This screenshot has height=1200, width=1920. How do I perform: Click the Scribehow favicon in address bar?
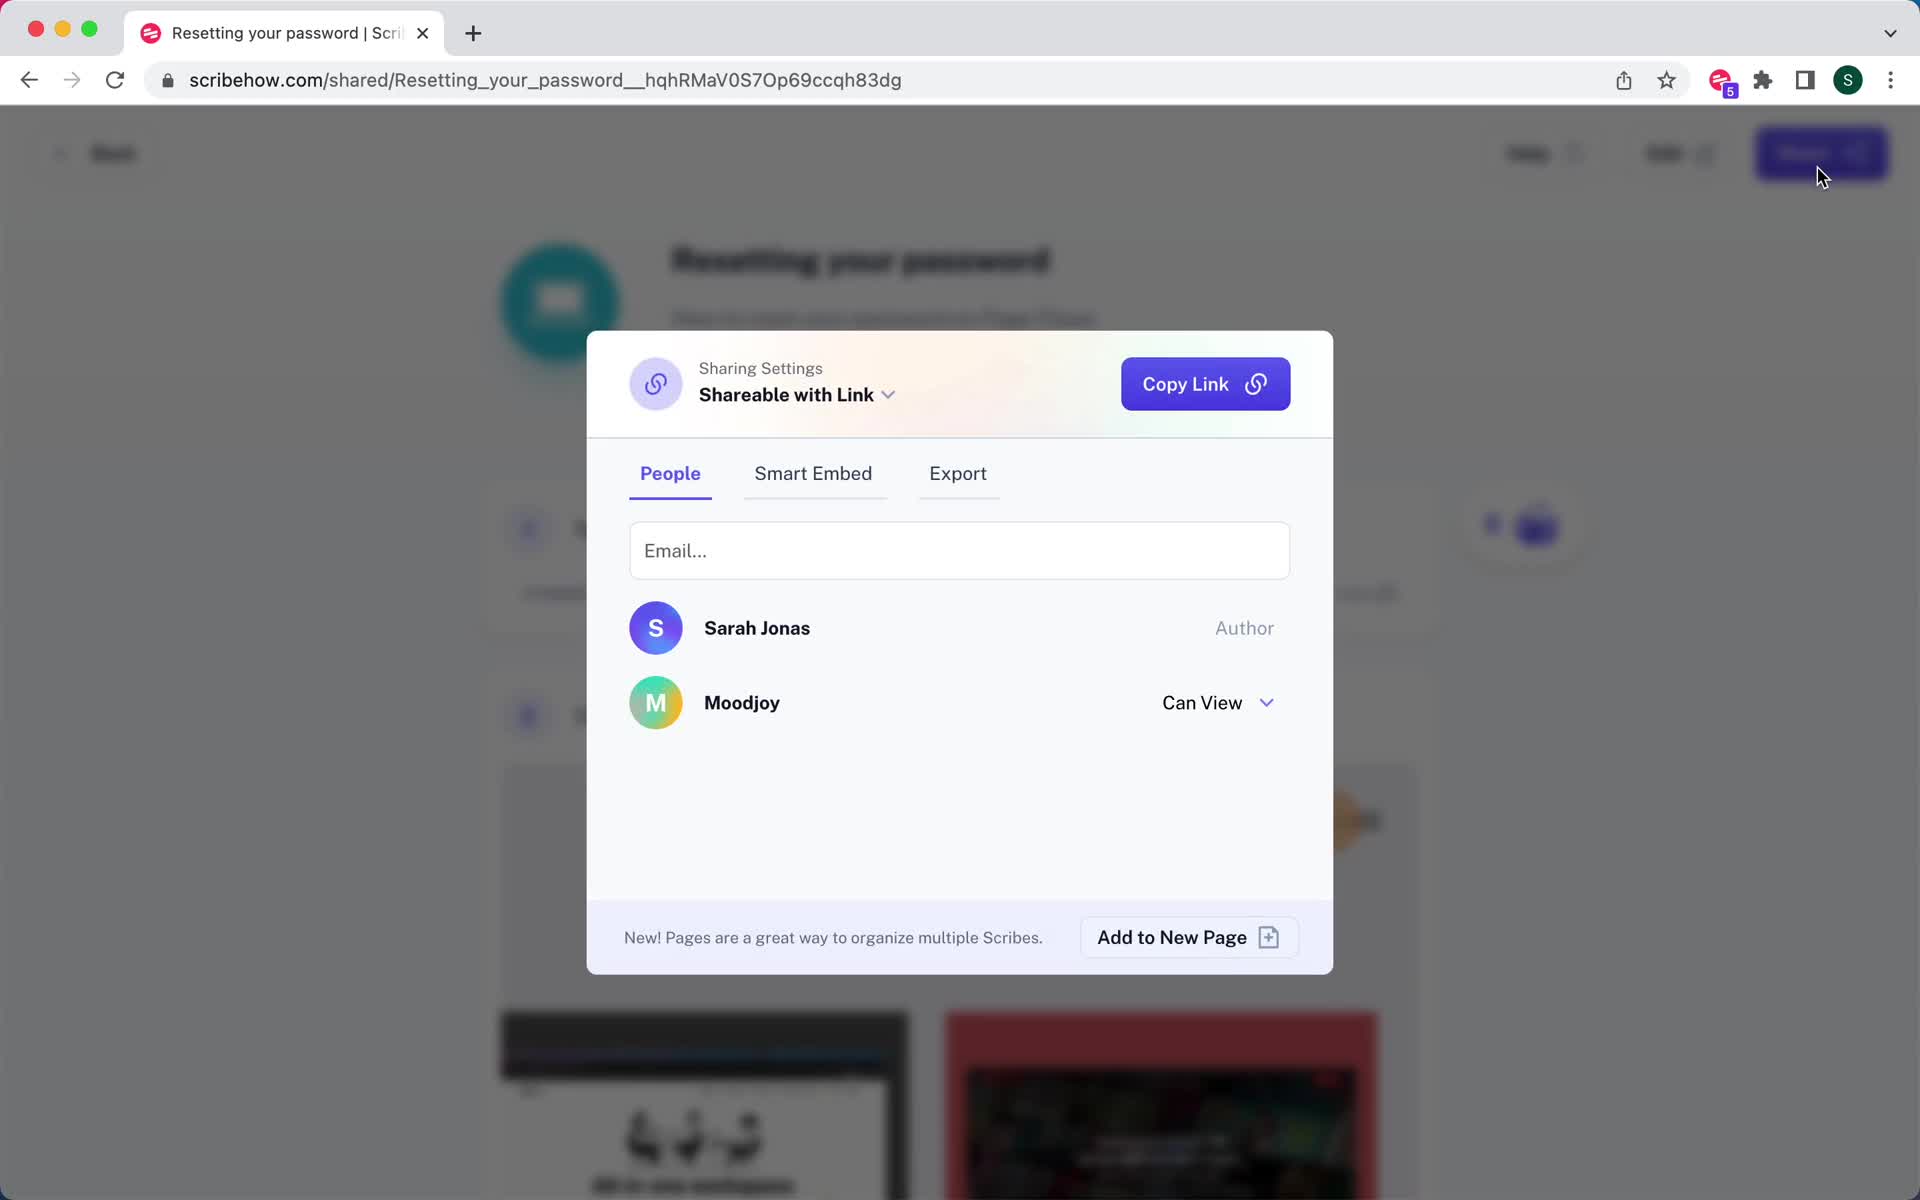pyautogui.click(x=152, y=33)
